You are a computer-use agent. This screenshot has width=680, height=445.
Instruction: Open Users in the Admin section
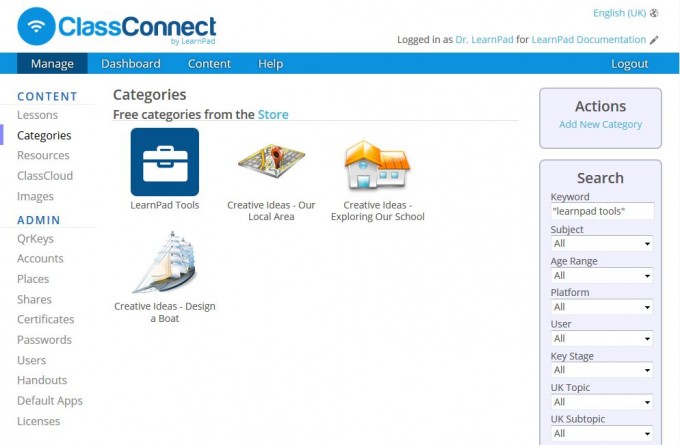click(x=31, y=360)
